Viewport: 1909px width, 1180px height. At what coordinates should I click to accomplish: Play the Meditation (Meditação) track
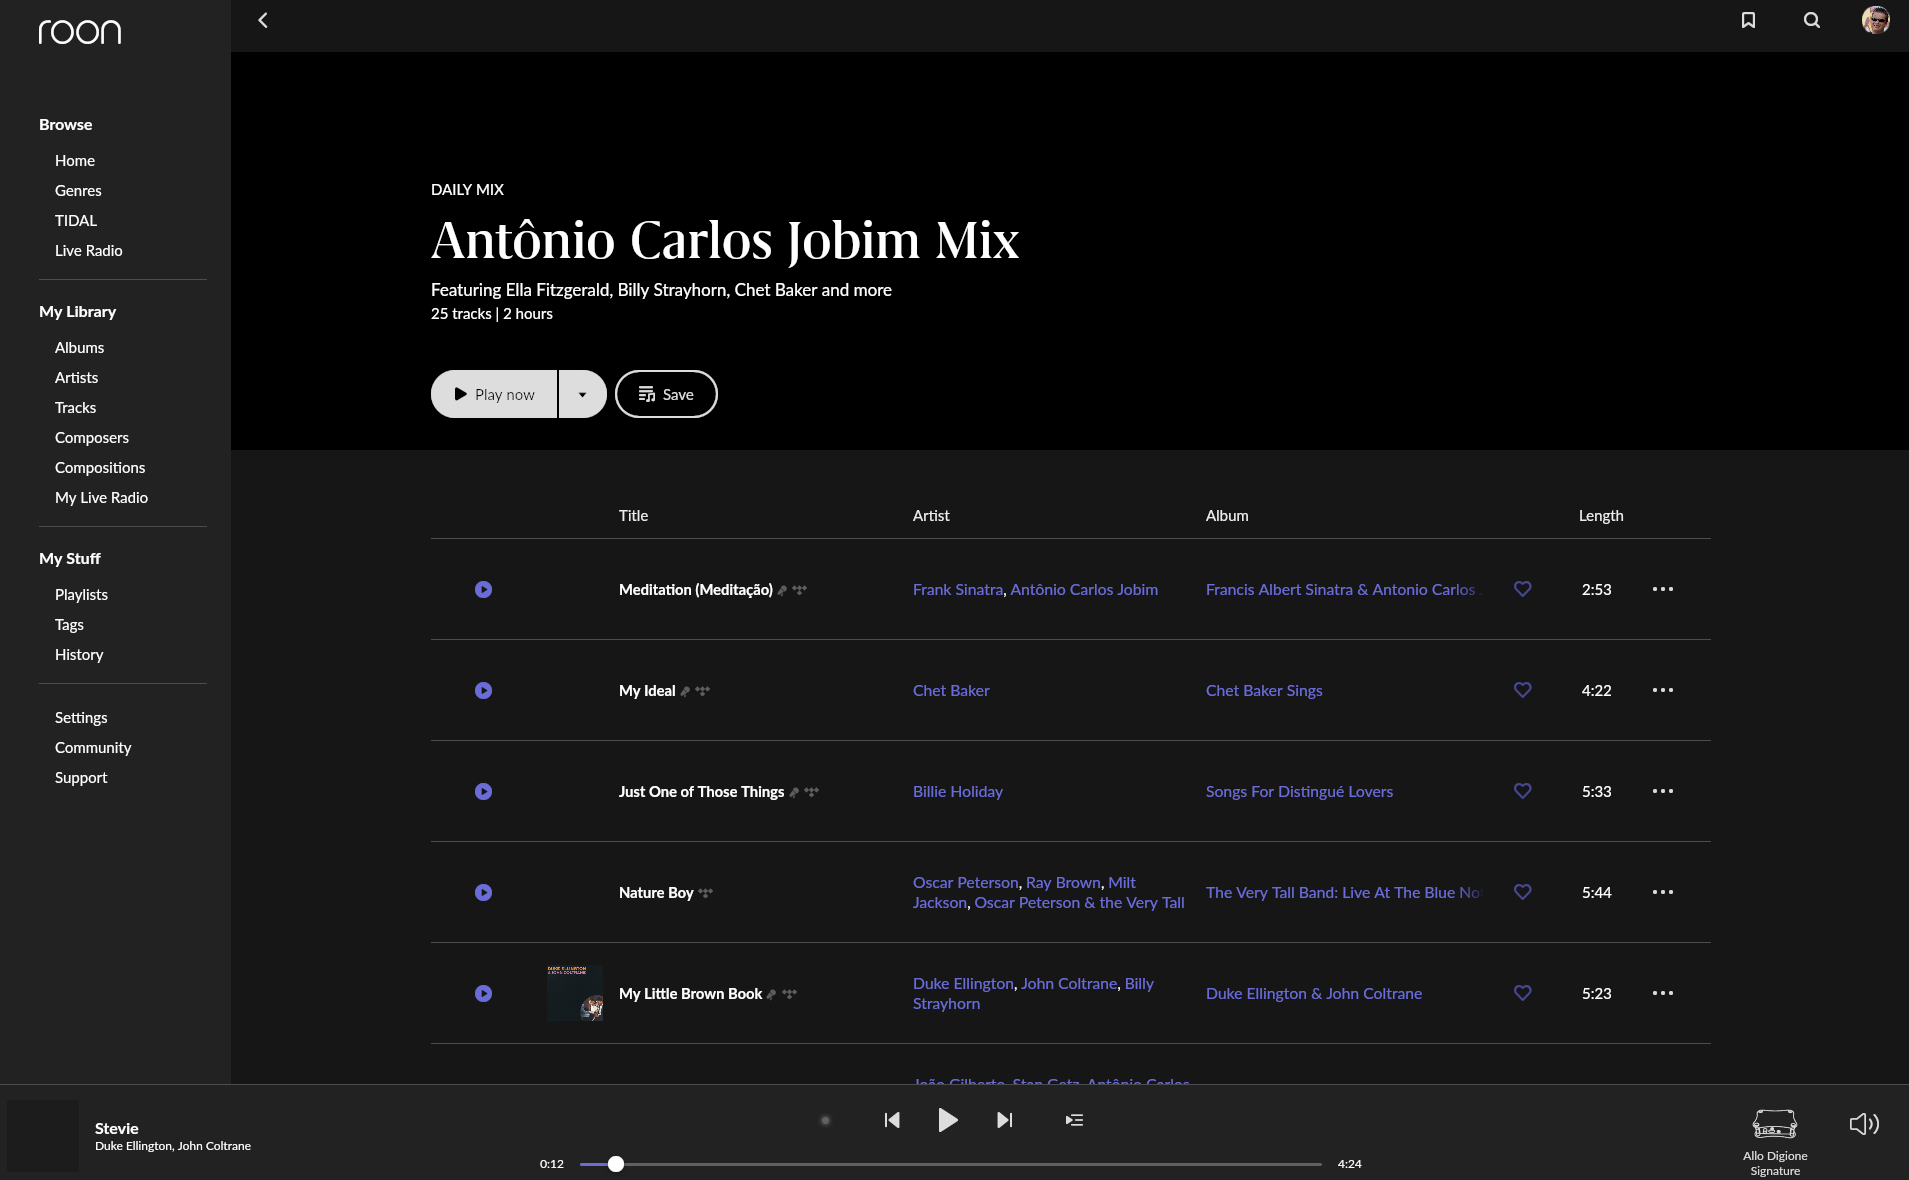pyautogui.click(x=483, y=590)
